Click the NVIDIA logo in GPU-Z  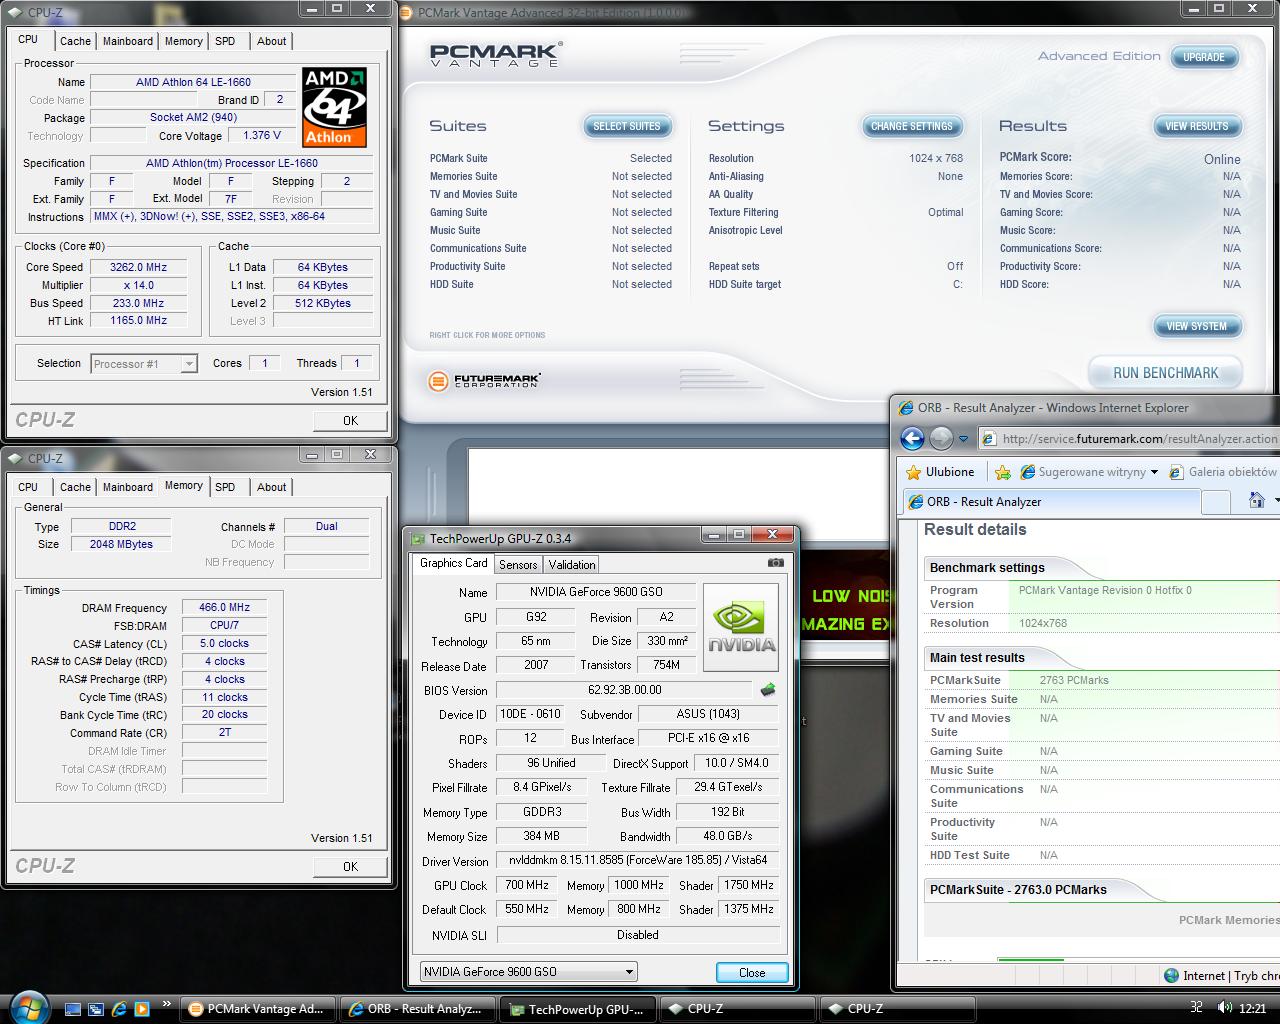741,626
